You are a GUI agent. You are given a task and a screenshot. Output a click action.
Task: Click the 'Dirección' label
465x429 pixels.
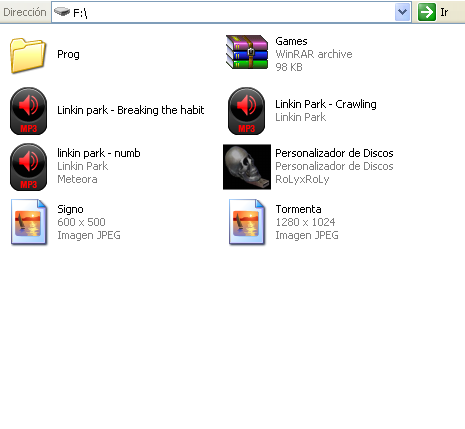[x=25, y=12]
